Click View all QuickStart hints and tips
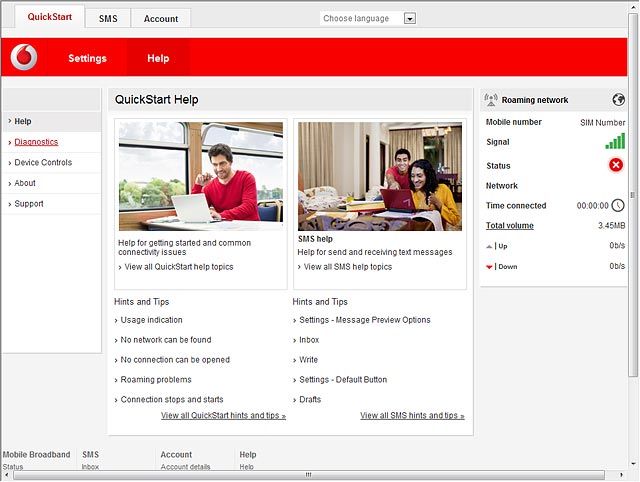This screenshot has width=640, height=482. [223, 415]
